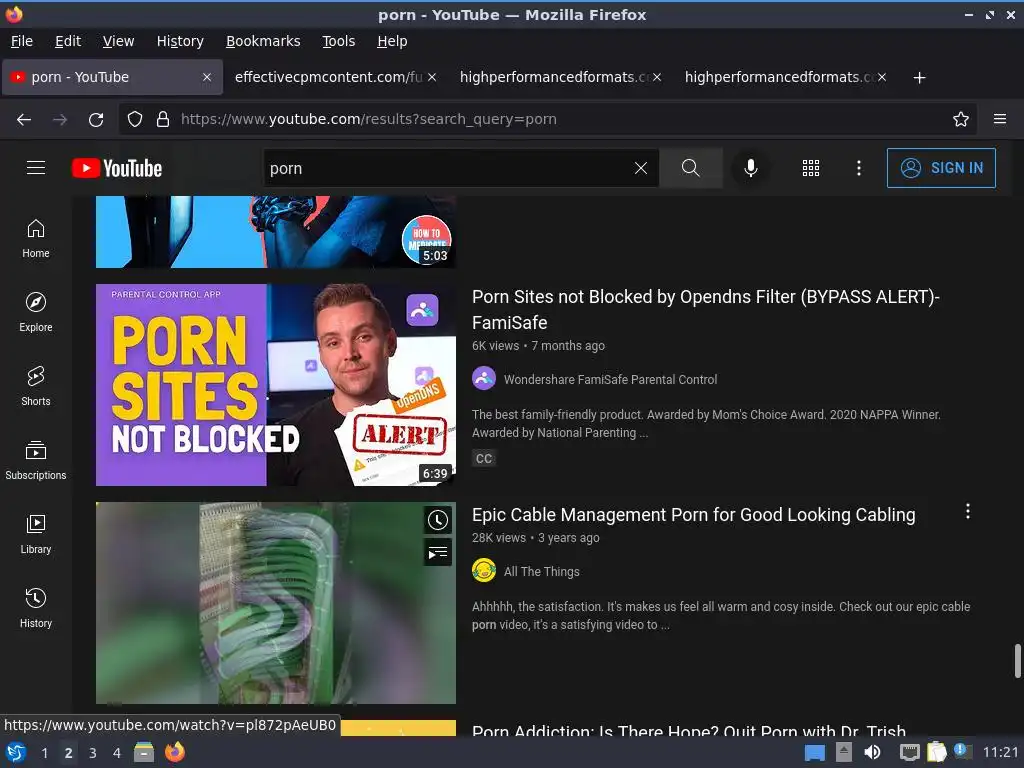The height and width of the screenshot is (768, 1024).
Task: Open the All The Things channel name
Action: click(541, 571)
